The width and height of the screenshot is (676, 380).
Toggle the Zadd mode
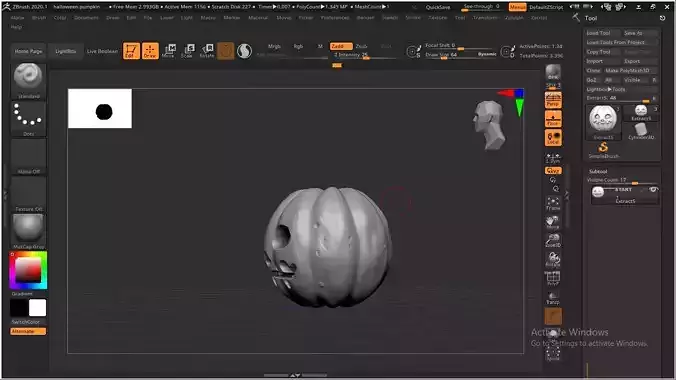[341, 46]
